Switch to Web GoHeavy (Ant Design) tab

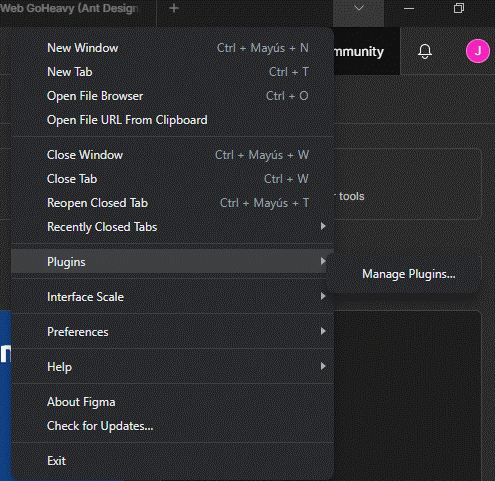tap(78, 8)
